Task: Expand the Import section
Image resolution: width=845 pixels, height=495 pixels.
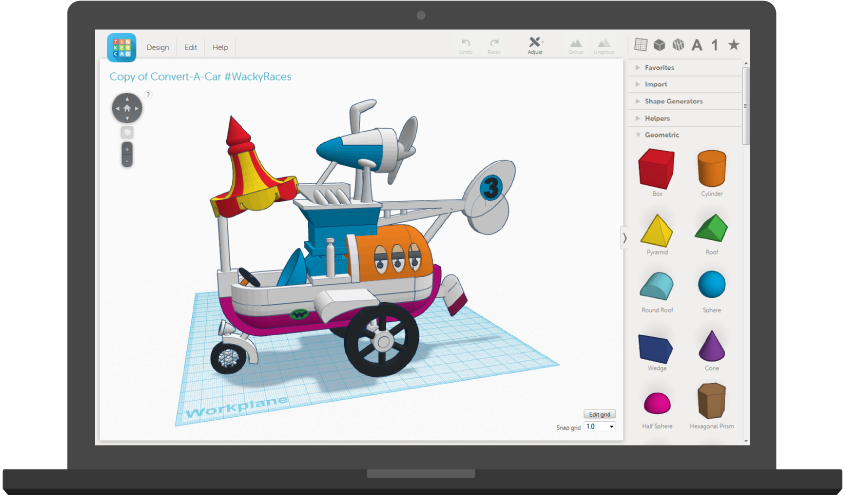Action: click(685, 84)
